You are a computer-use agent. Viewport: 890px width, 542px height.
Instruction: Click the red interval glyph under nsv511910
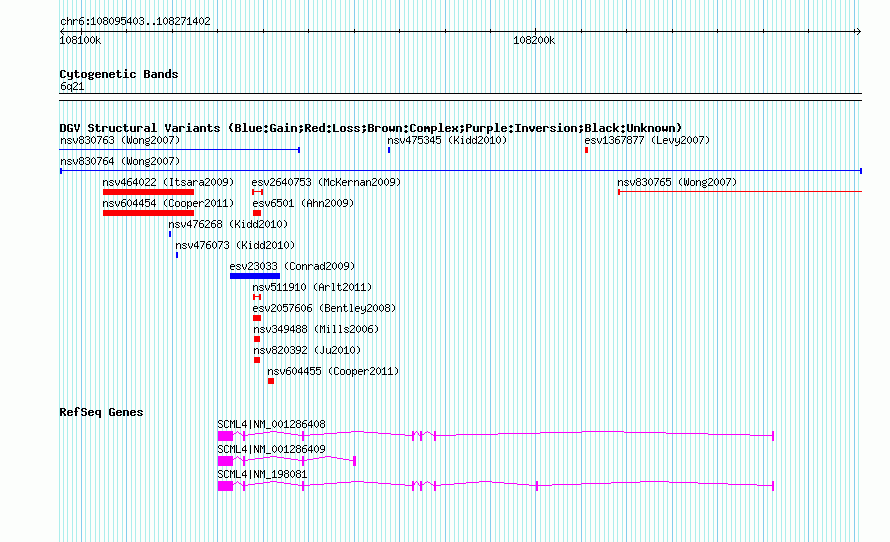pos(257,297)
